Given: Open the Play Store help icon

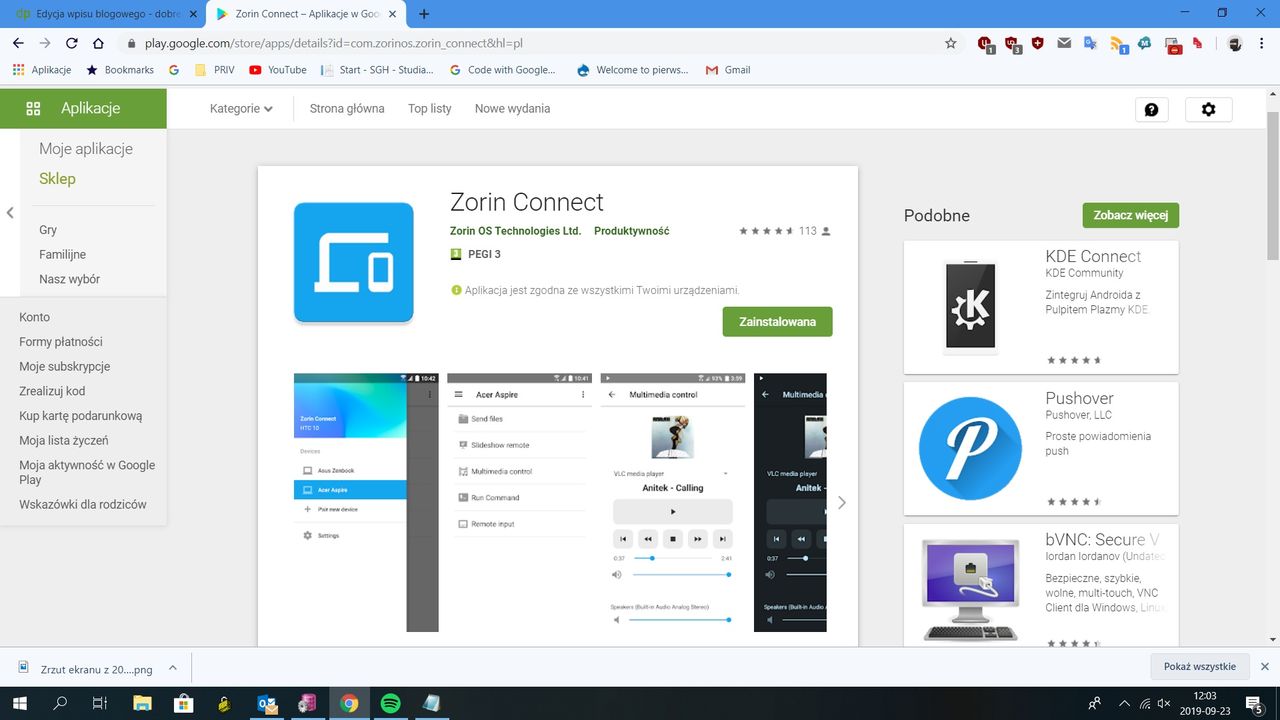Looking at the screenshot, I should 1151,109.
